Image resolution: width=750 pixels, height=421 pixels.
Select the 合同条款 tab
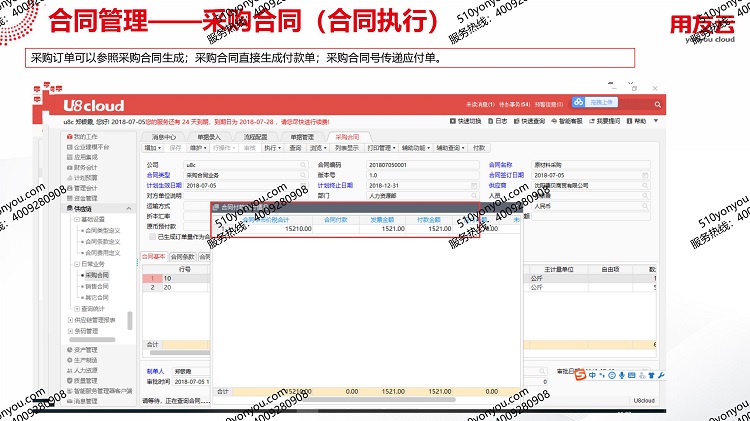click(x=183, y=257)
